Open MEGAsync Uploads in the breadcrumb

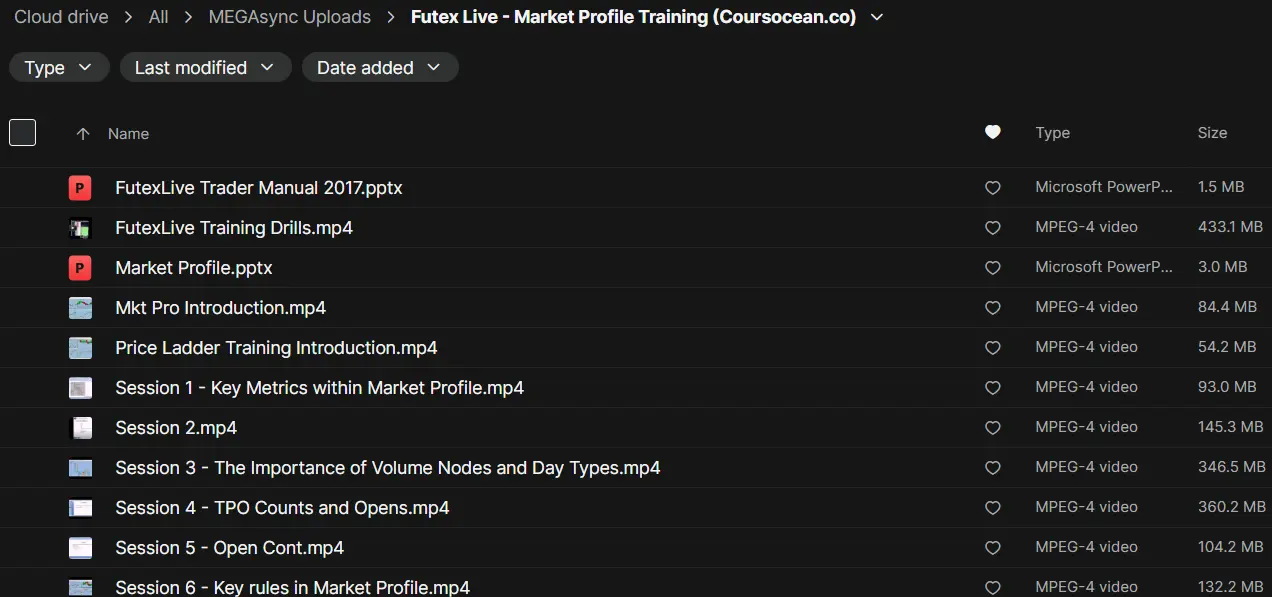click(290, 17)
